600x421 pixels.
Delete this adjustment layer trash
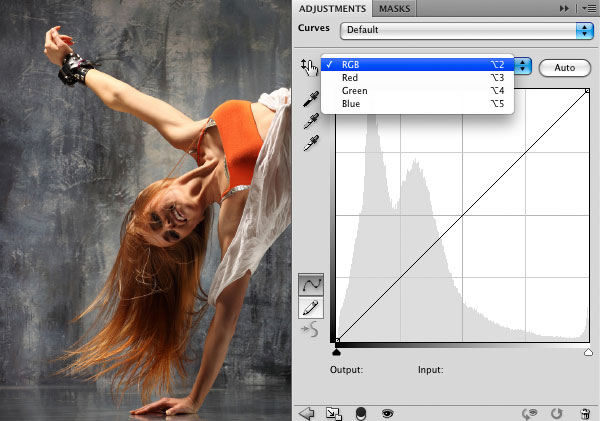coord(585,413)
